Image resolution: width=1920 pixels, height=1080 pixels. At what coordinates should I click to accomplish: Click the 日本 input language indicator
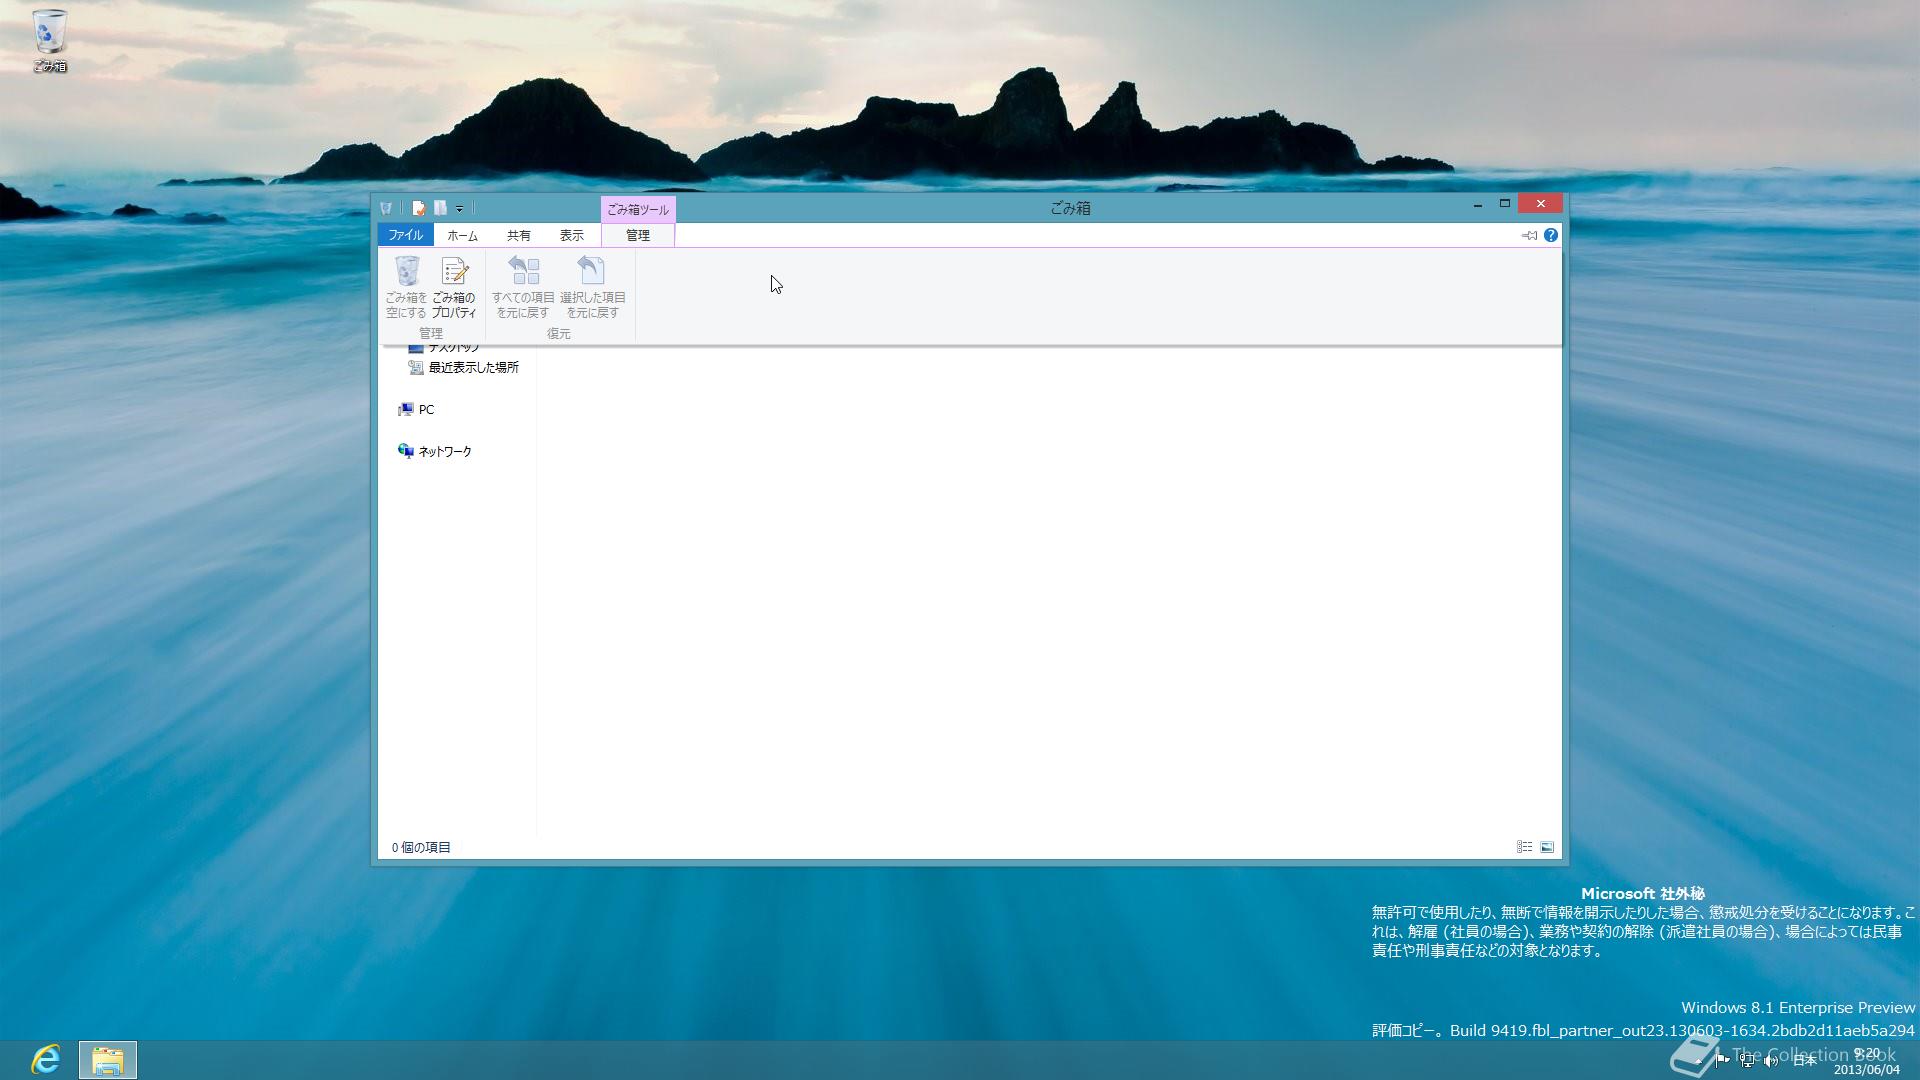[1804, 1060]
